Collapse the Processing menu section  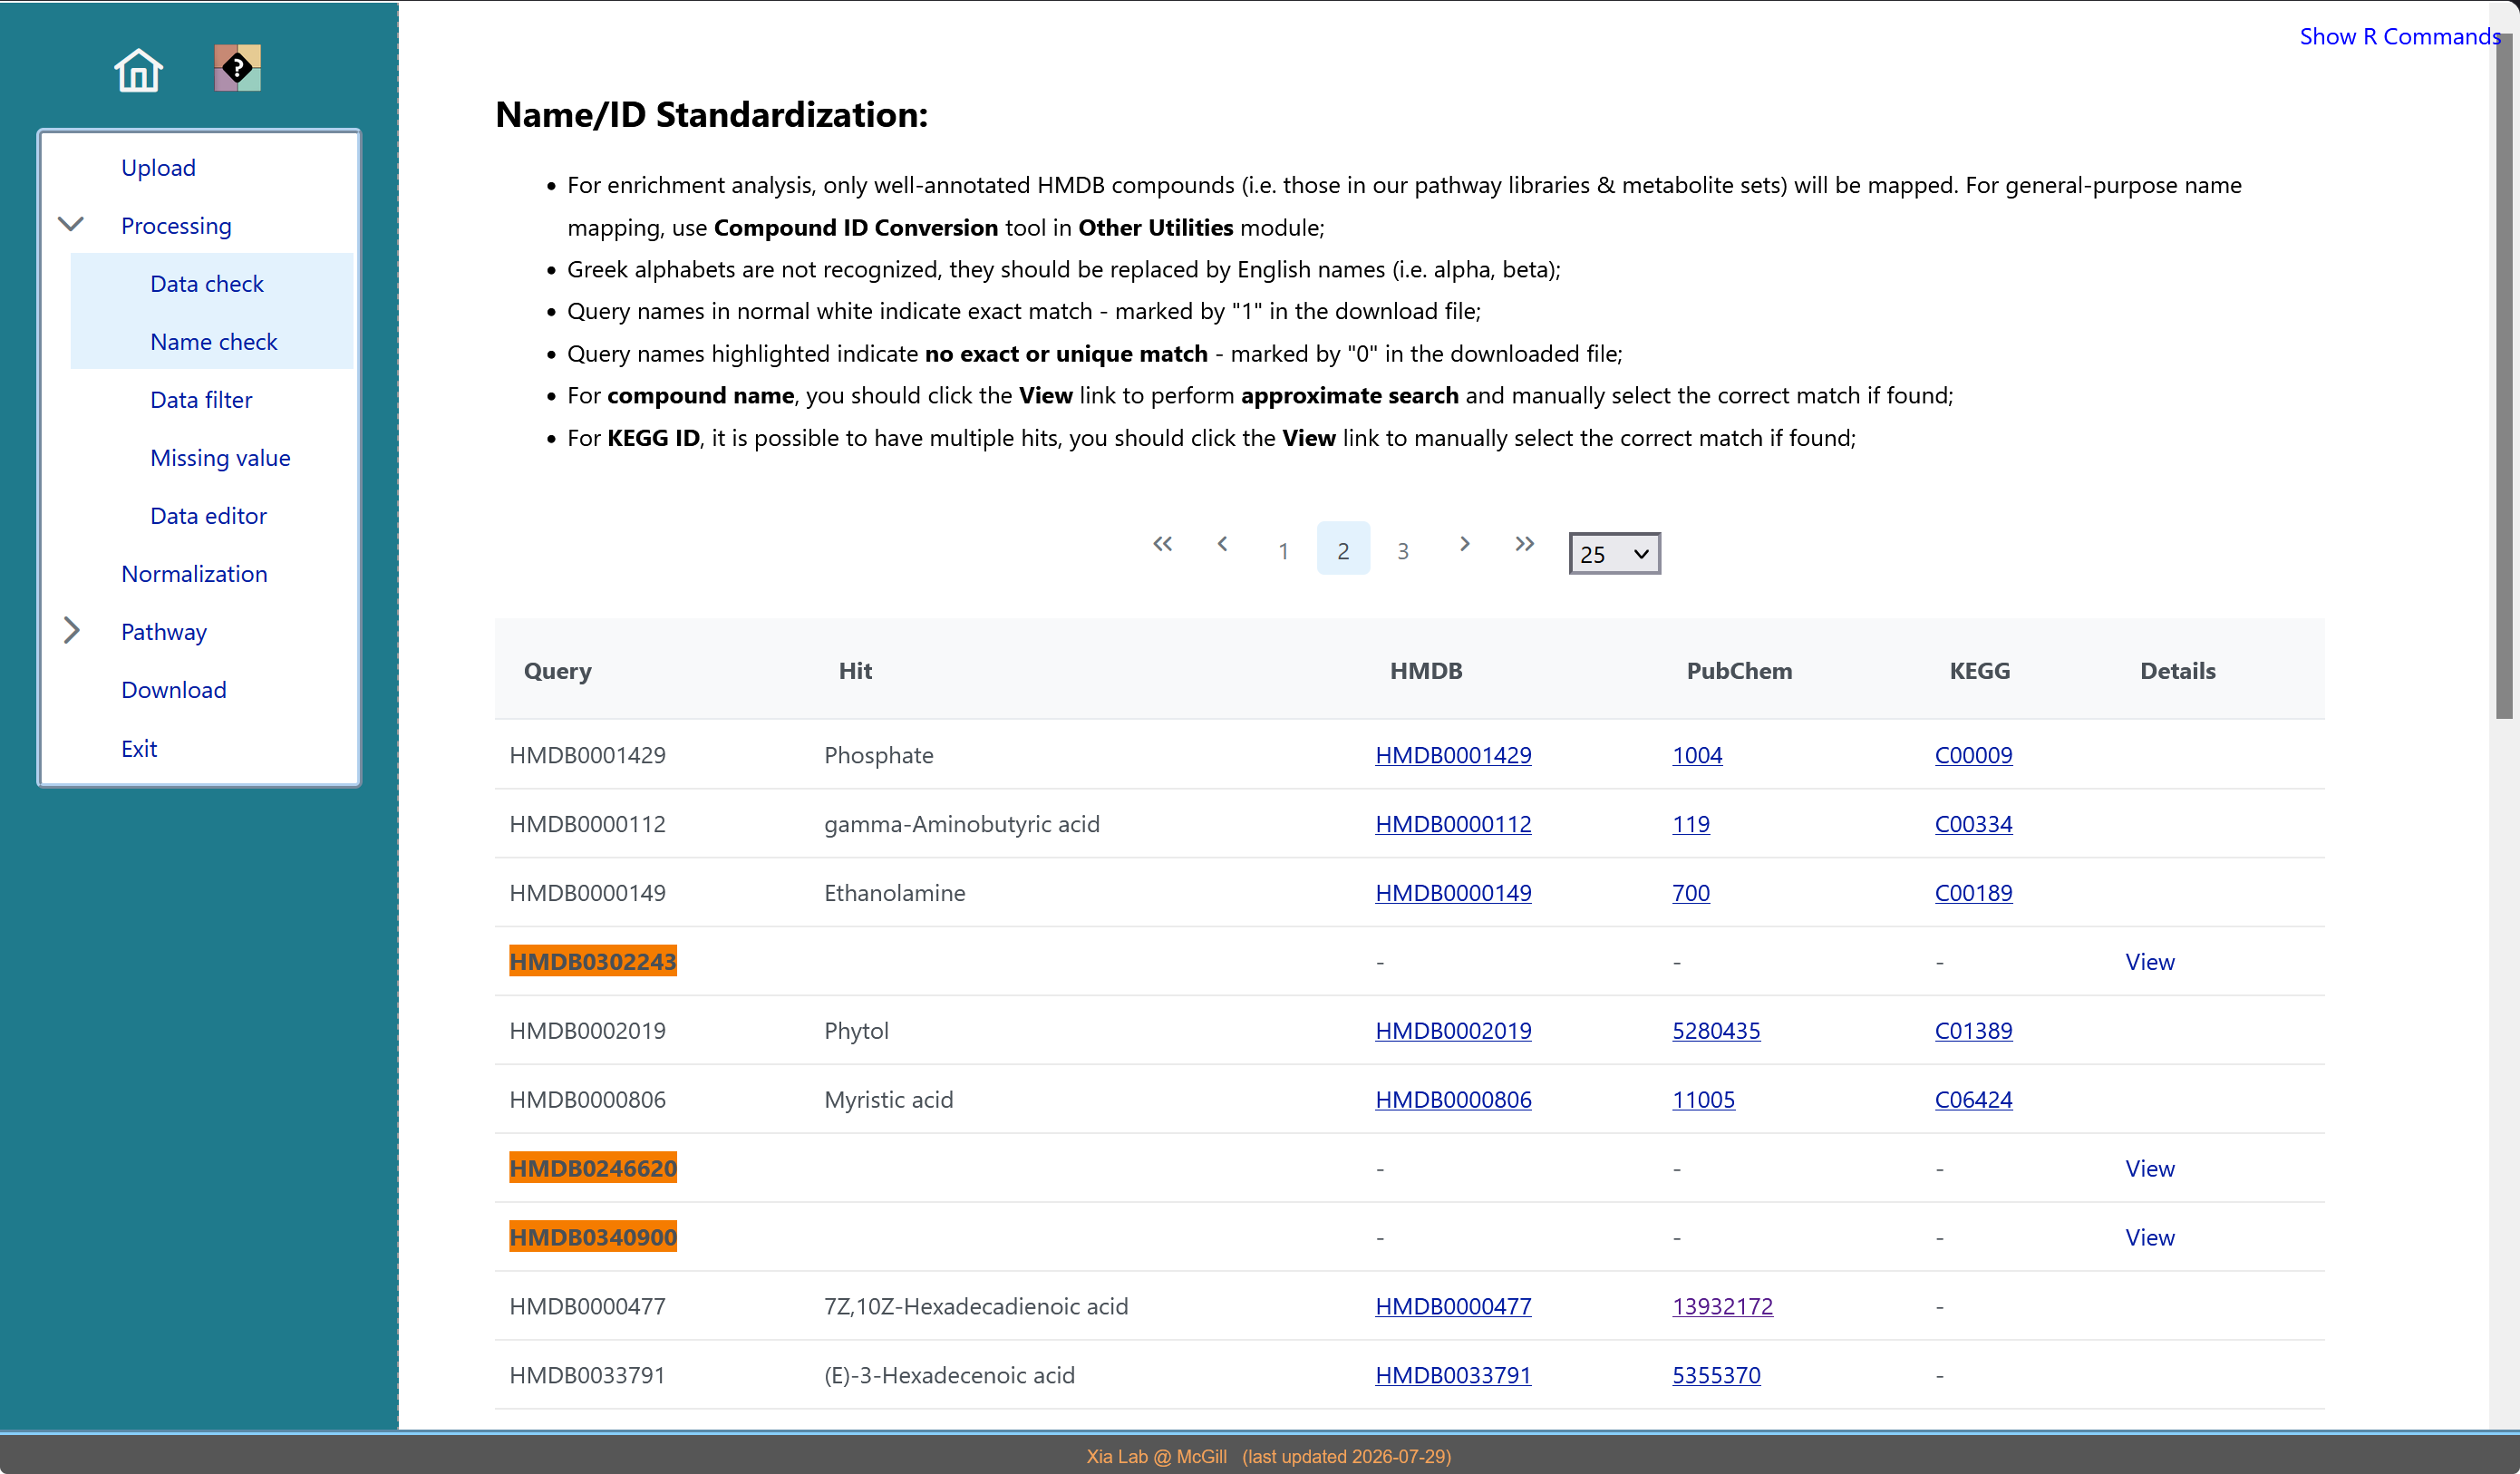(x=71, y=224)
